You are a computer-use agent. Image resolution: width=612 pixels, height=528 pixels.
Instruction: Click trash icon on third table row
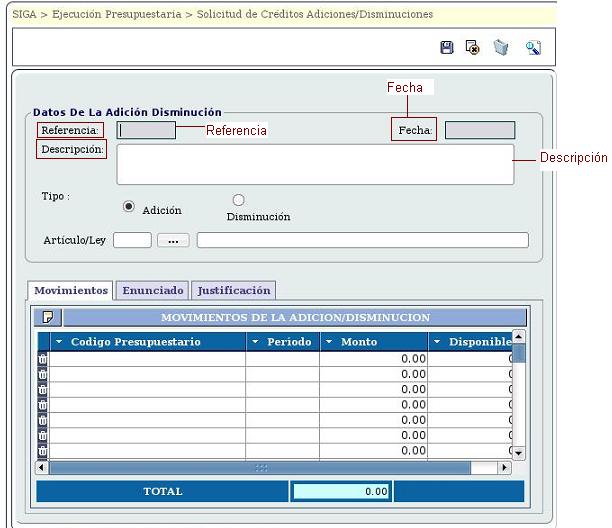coord(42,389)
